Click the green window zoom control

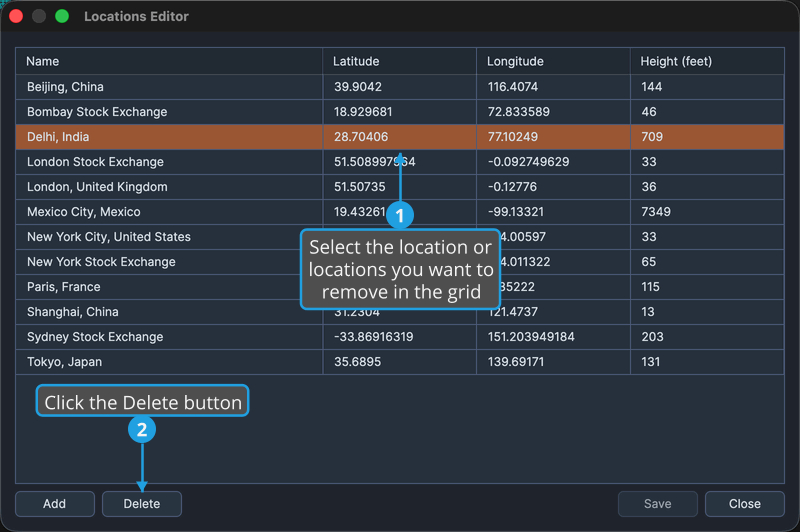coord(62,16)
